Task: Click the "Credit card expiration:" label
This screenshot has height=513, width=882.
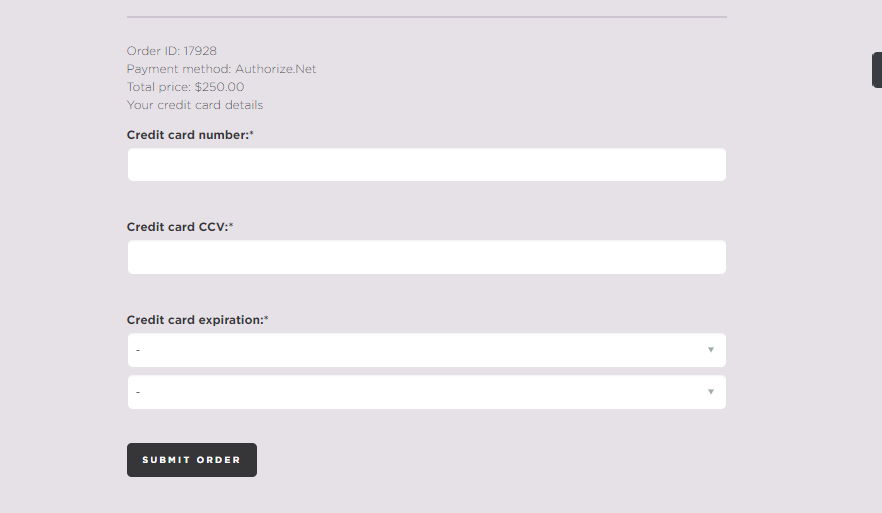Action: pos(195,320)
